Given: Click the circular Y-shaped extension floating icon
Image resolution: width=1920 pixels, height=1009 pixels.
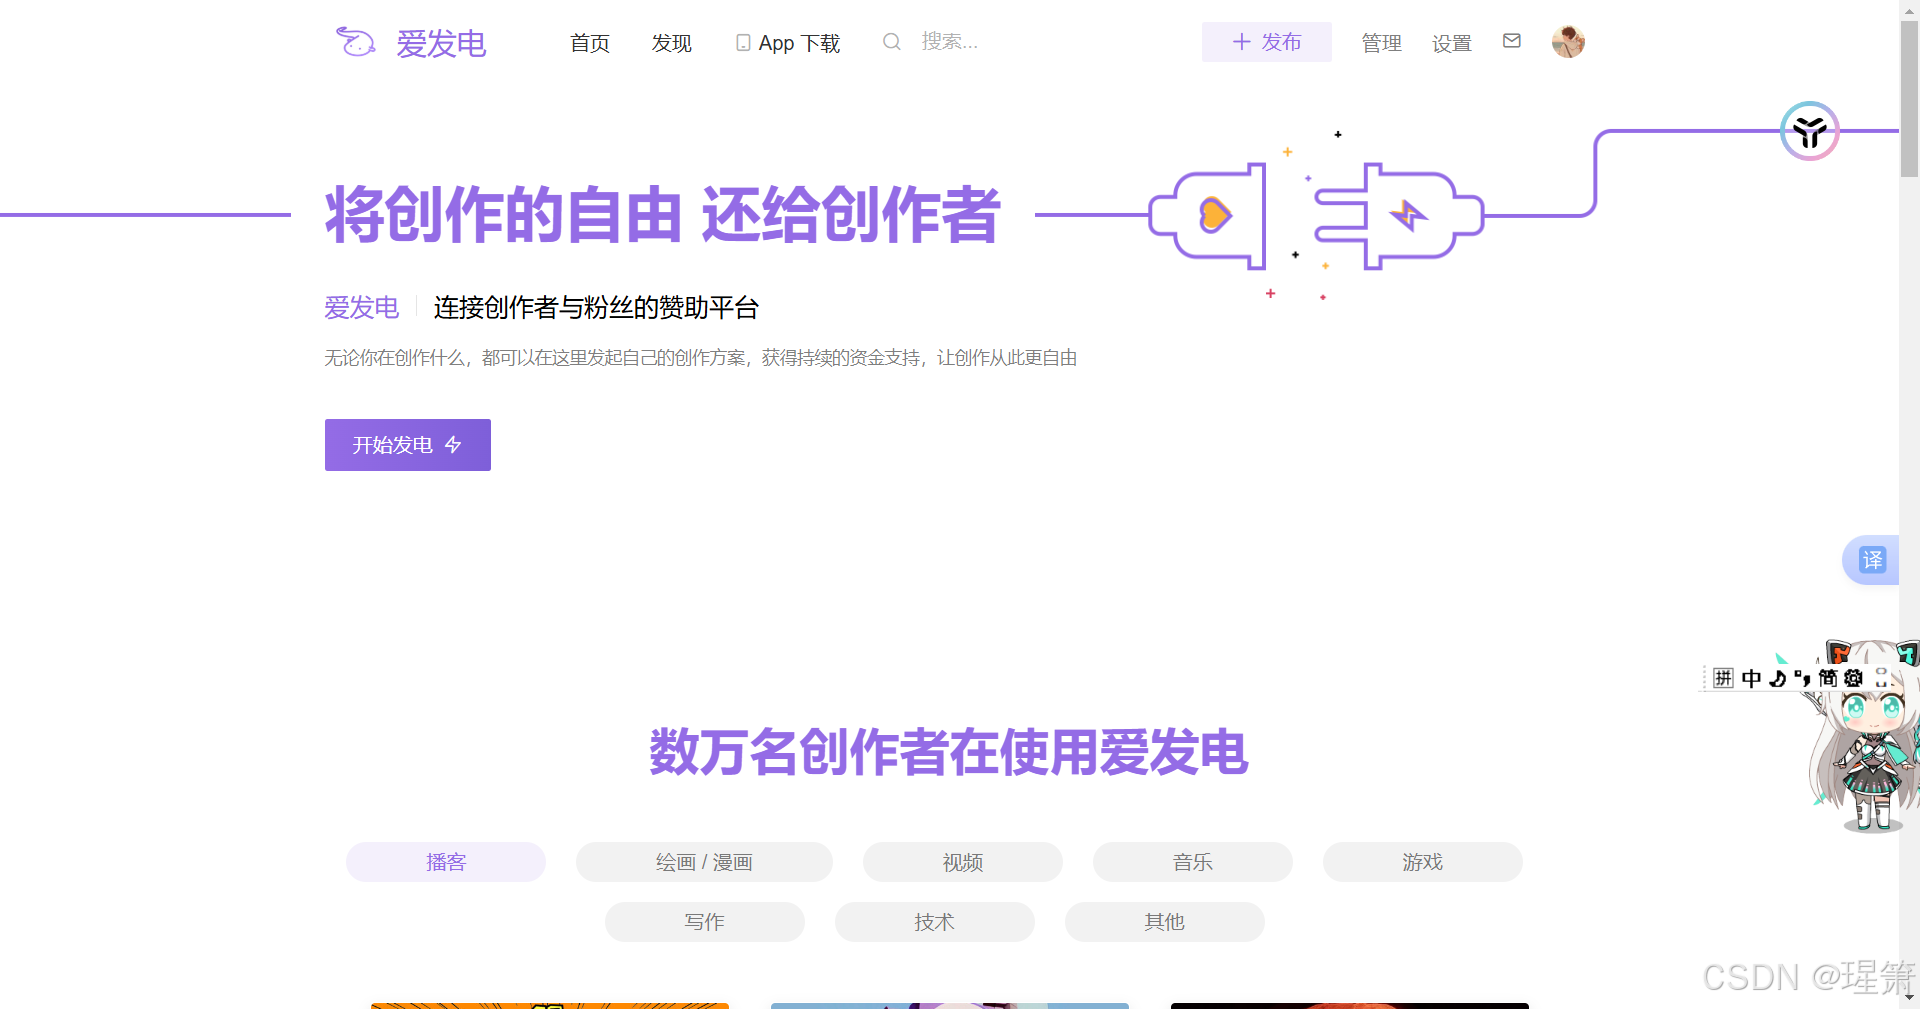Looking at the screenshot, I should pyautogui.click(x=1810, y=131).
